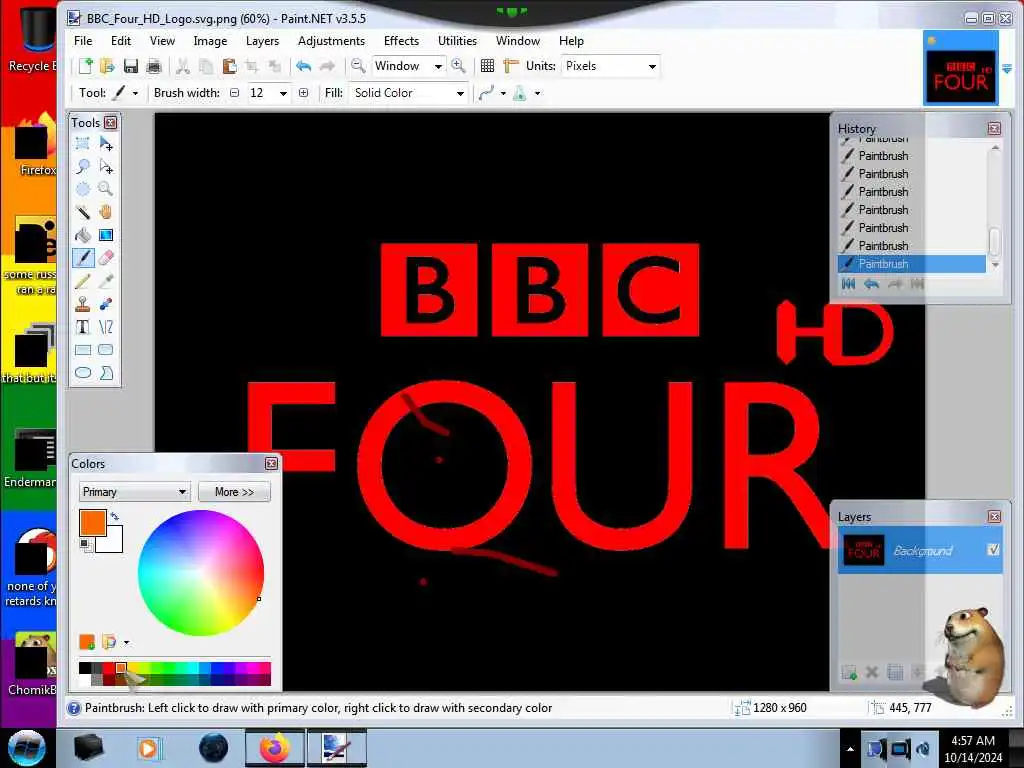The image size is (1024, 768).
Task: Open the Layers menu
Action: pos(263,40)
